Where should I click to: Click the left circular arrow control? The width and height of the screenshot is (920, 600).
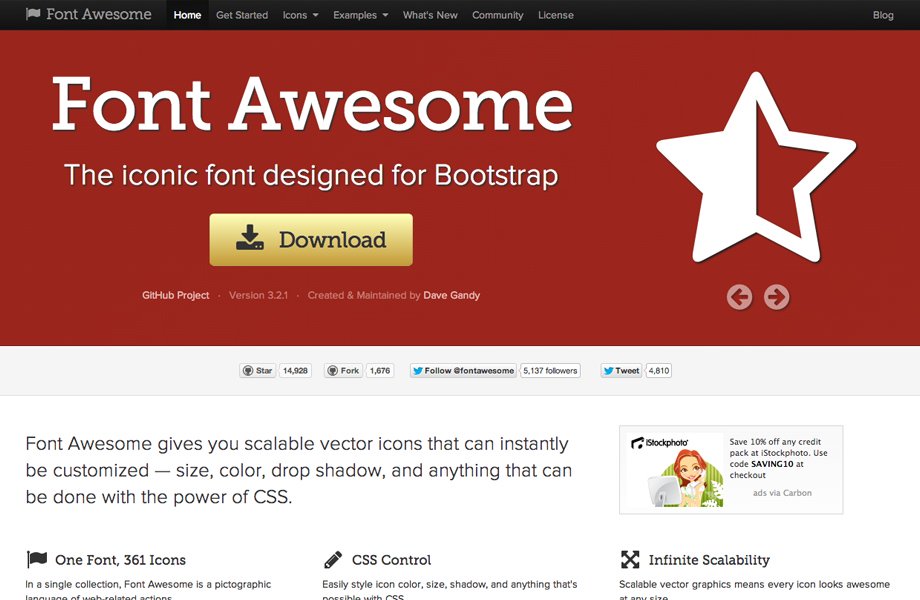739,297
